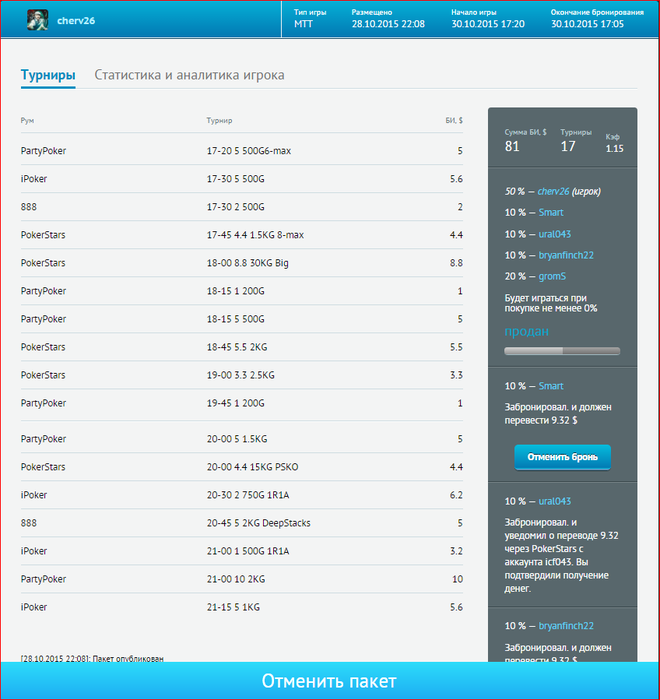Select row 17-20 5 500G6-max
Viewport: 660px width, 700px height.
point(242,151)
